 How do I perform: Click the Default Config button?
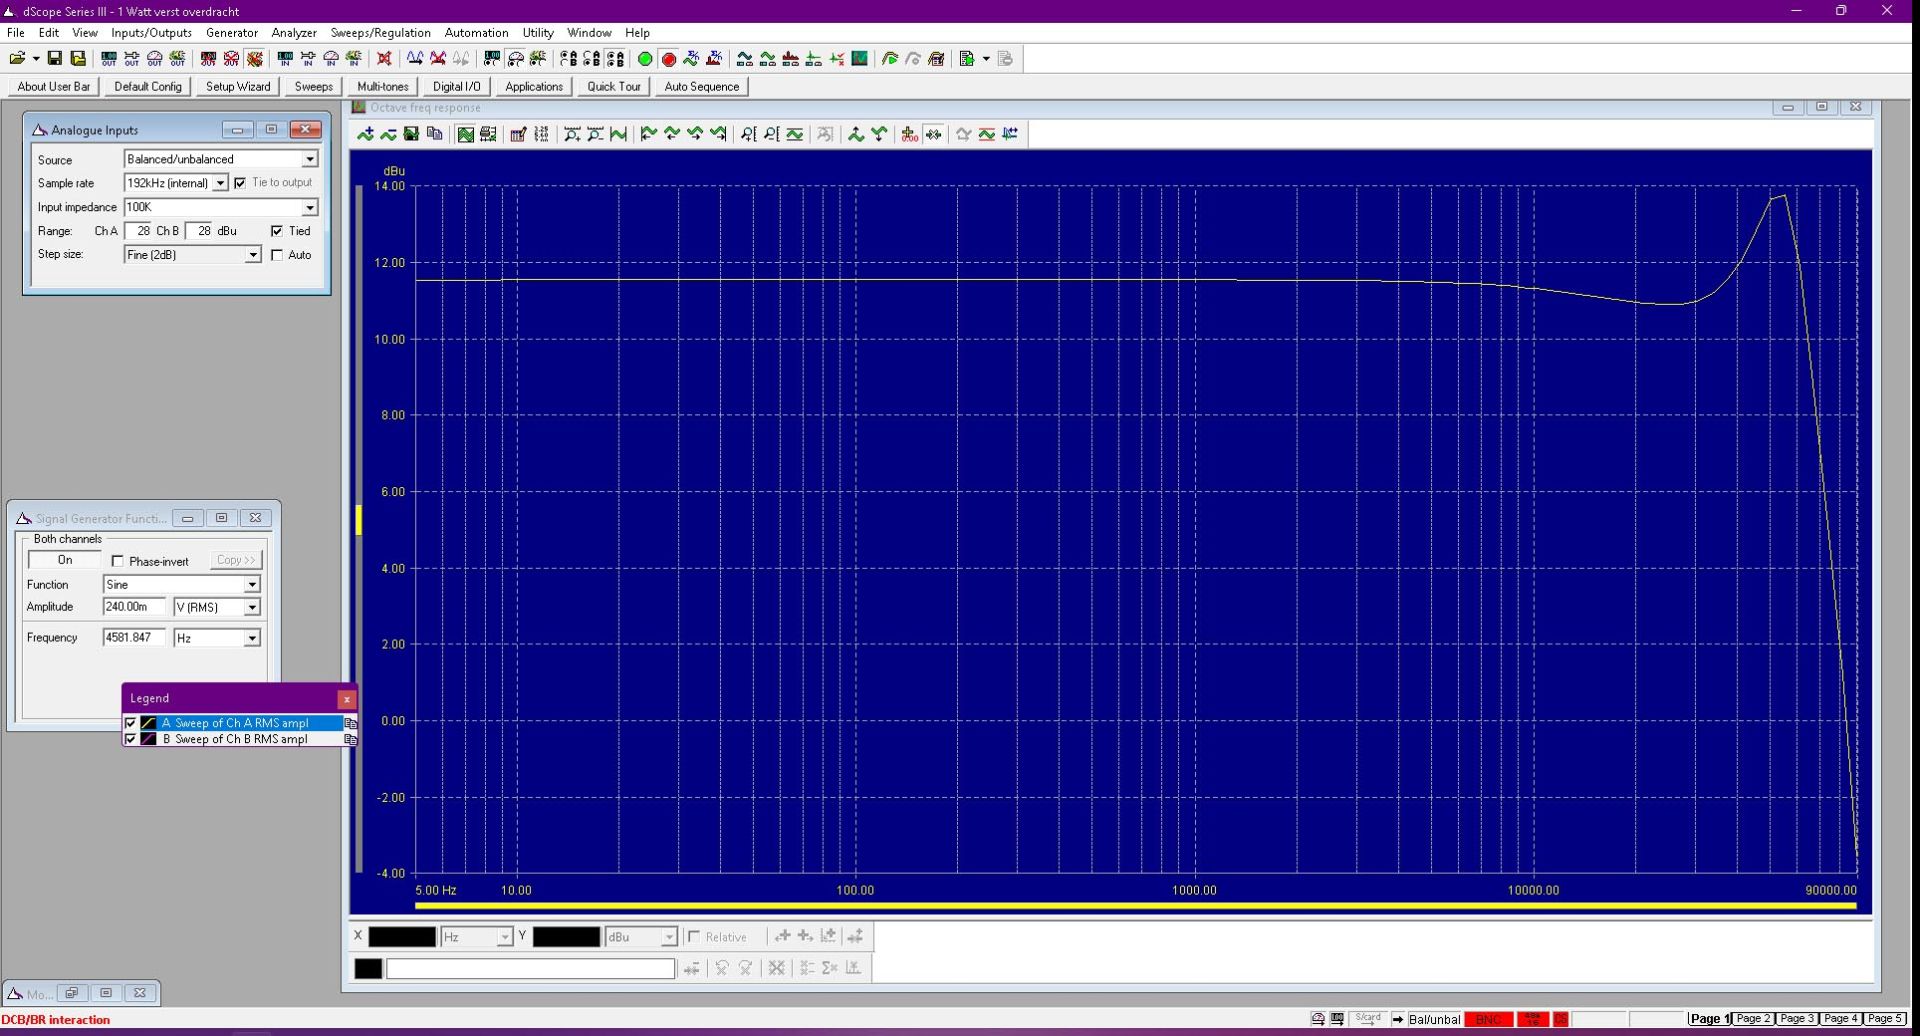coord(148,87)
